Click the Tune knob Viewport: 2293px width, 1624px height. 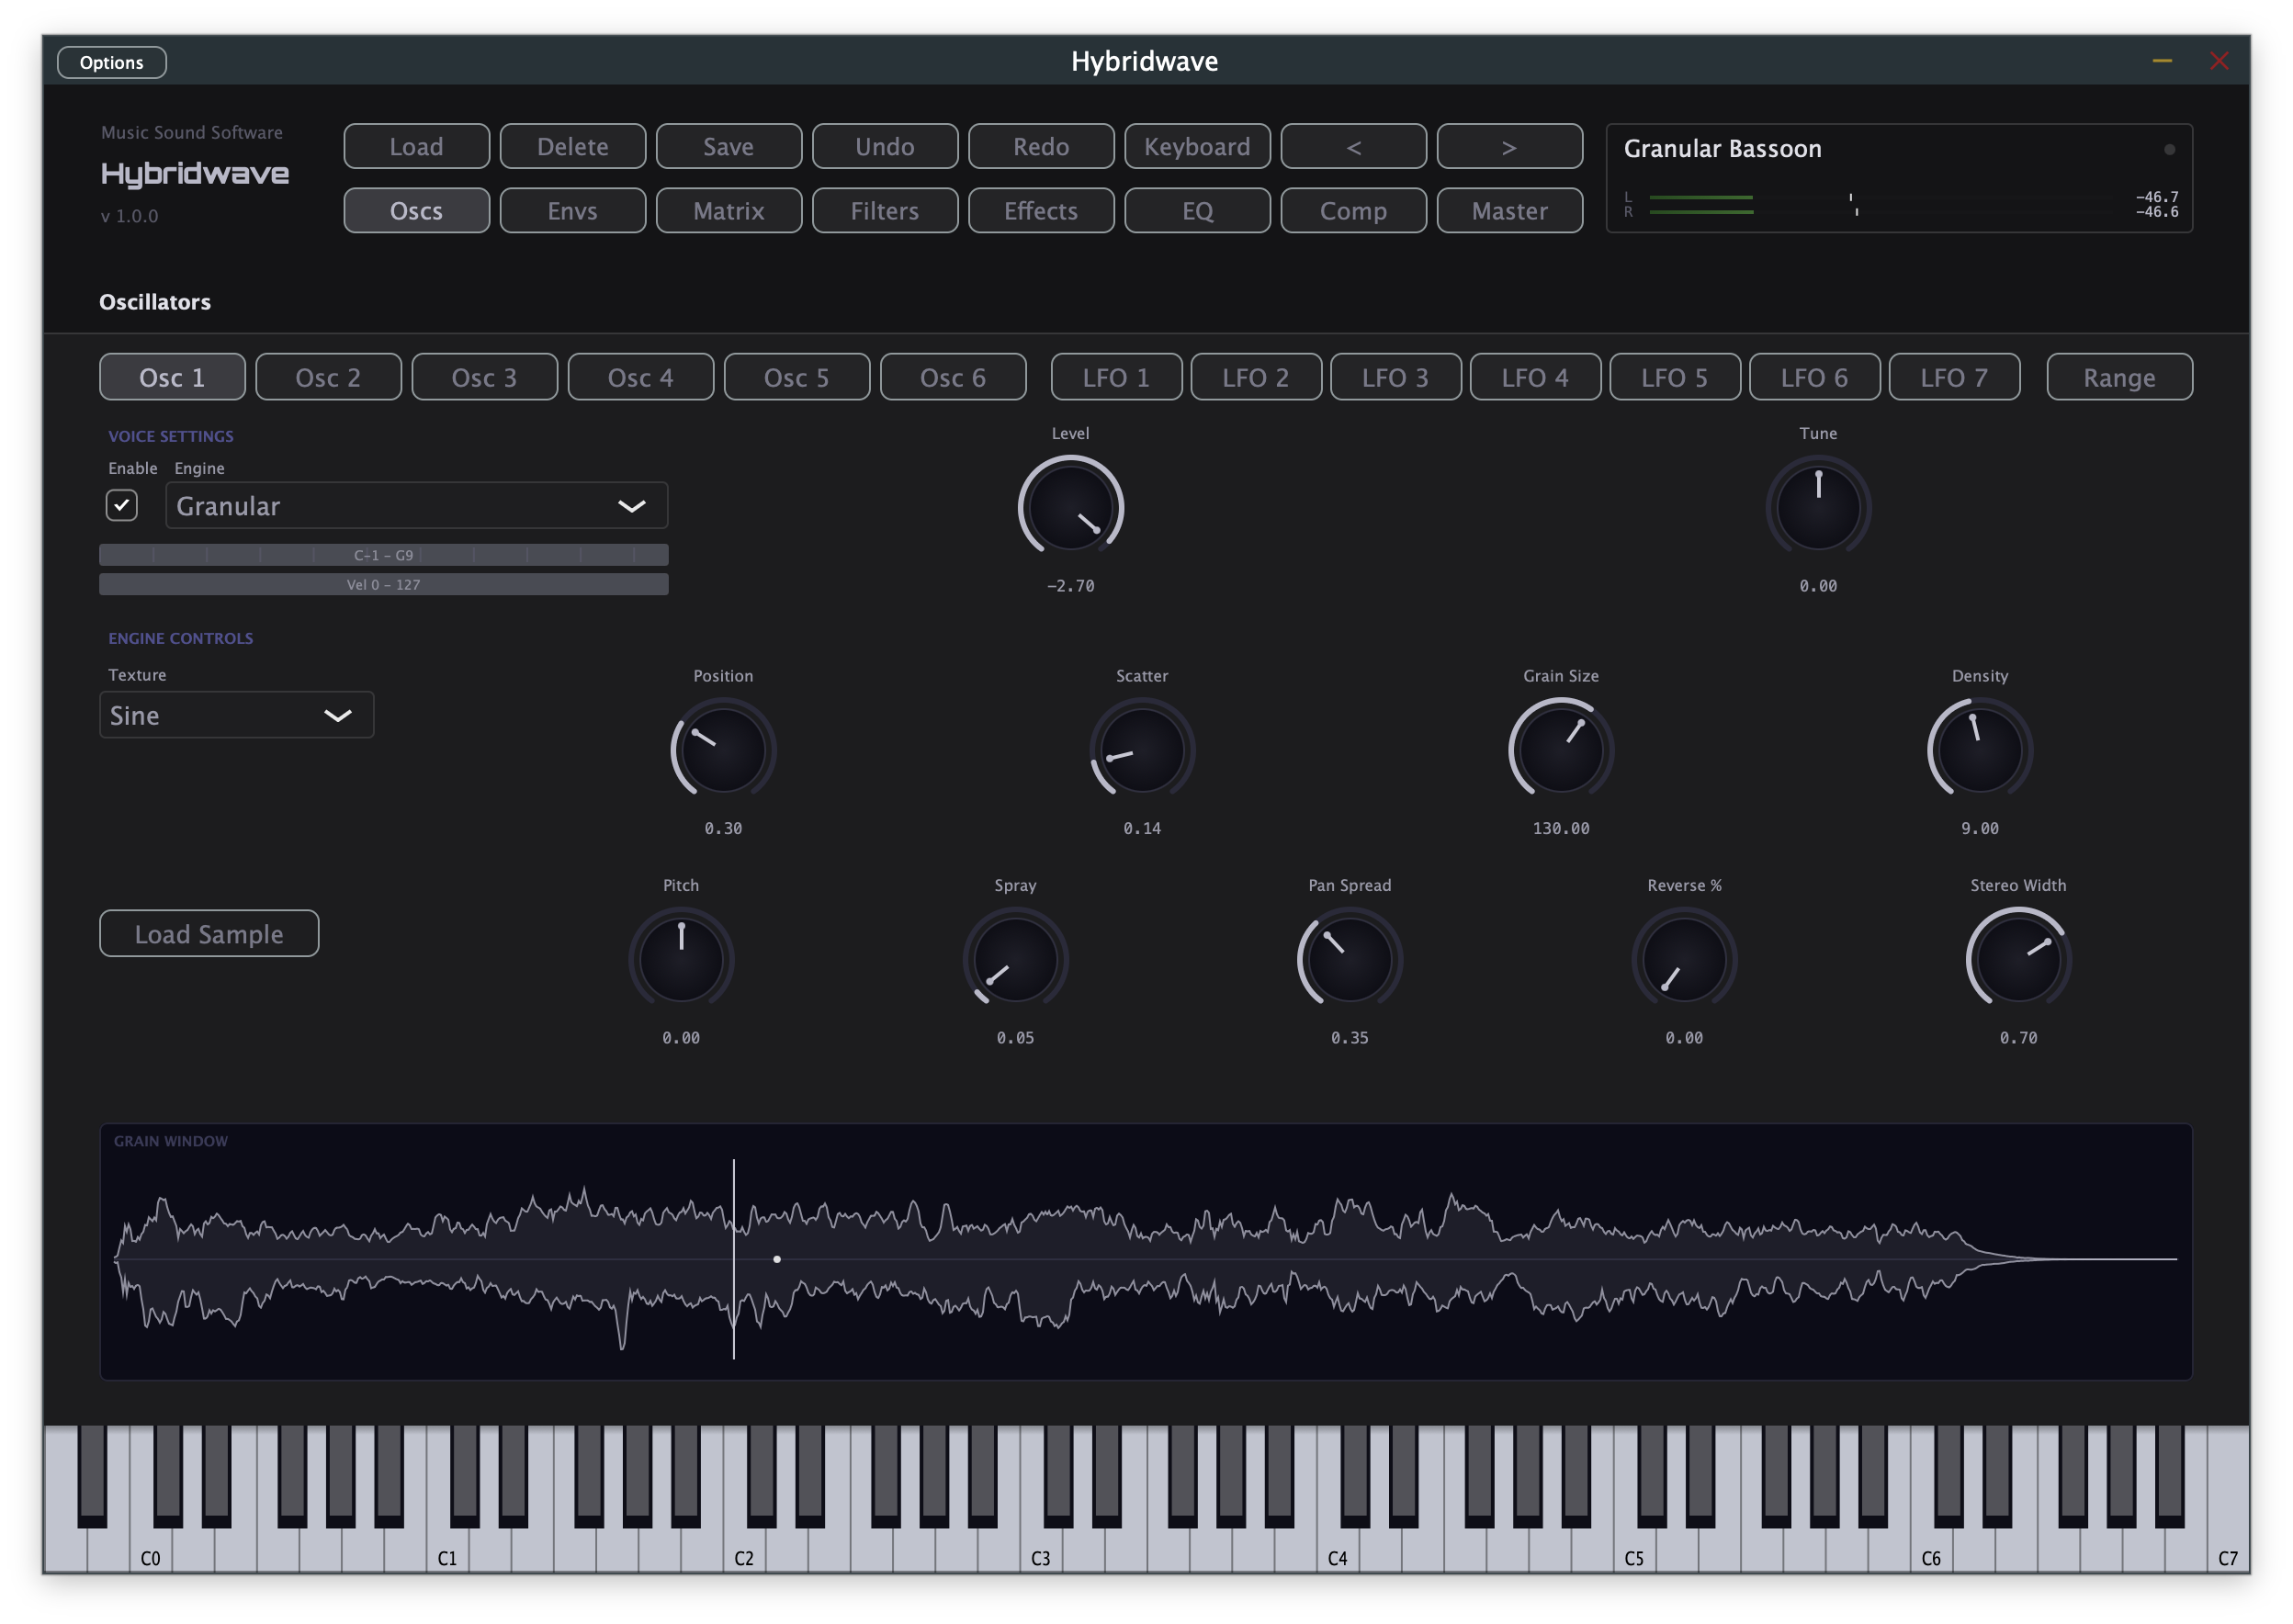(x=1817, y=507)
